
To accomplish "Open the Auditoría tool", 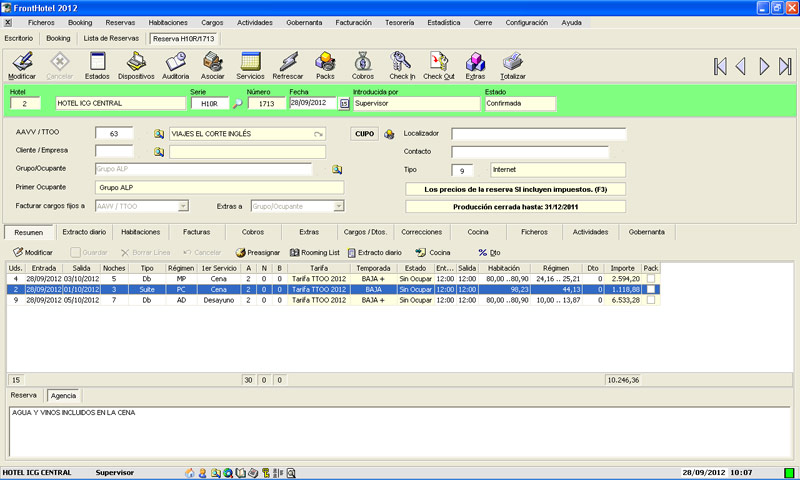I will pos(175,62).
